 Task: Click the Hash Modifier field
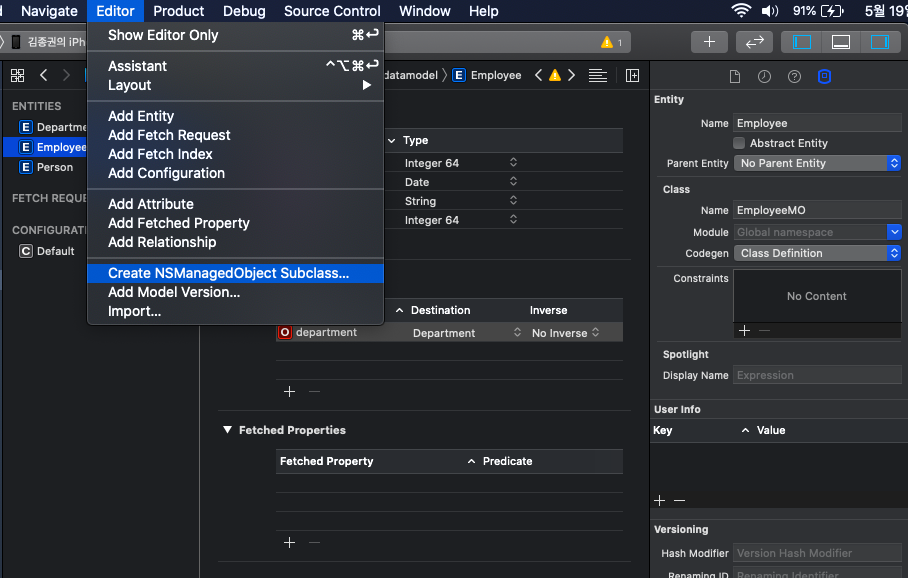(x=817, y=553)
